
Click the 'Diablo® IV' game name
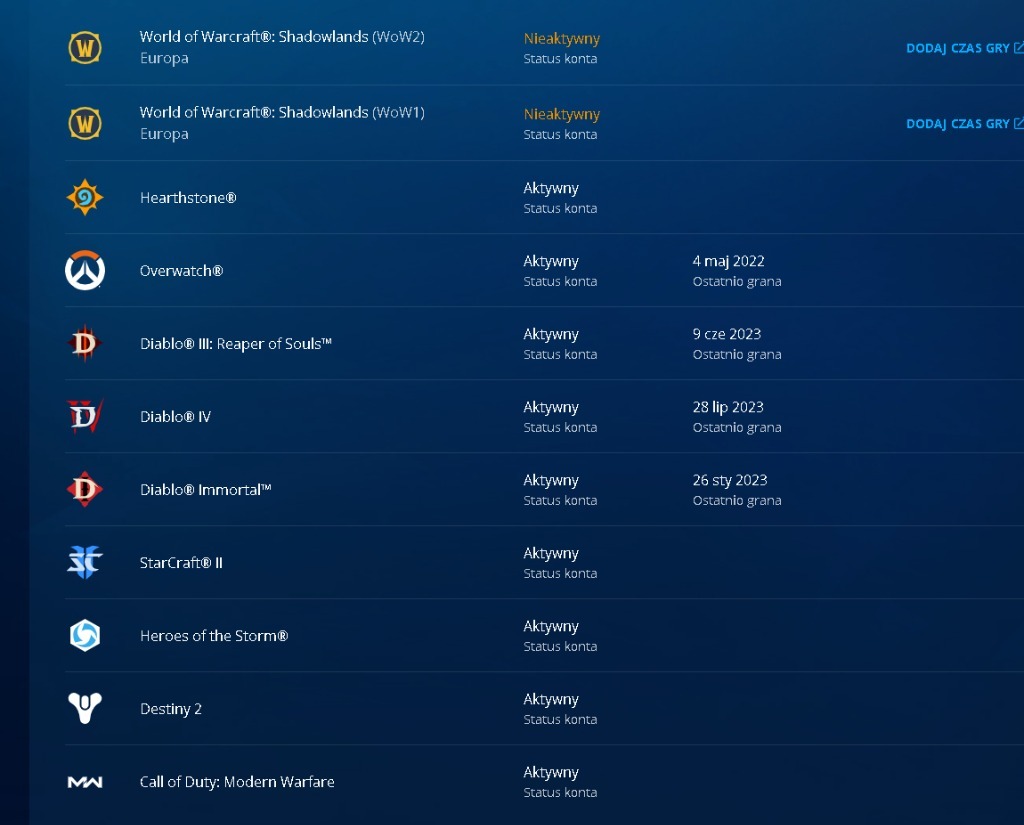175,417
